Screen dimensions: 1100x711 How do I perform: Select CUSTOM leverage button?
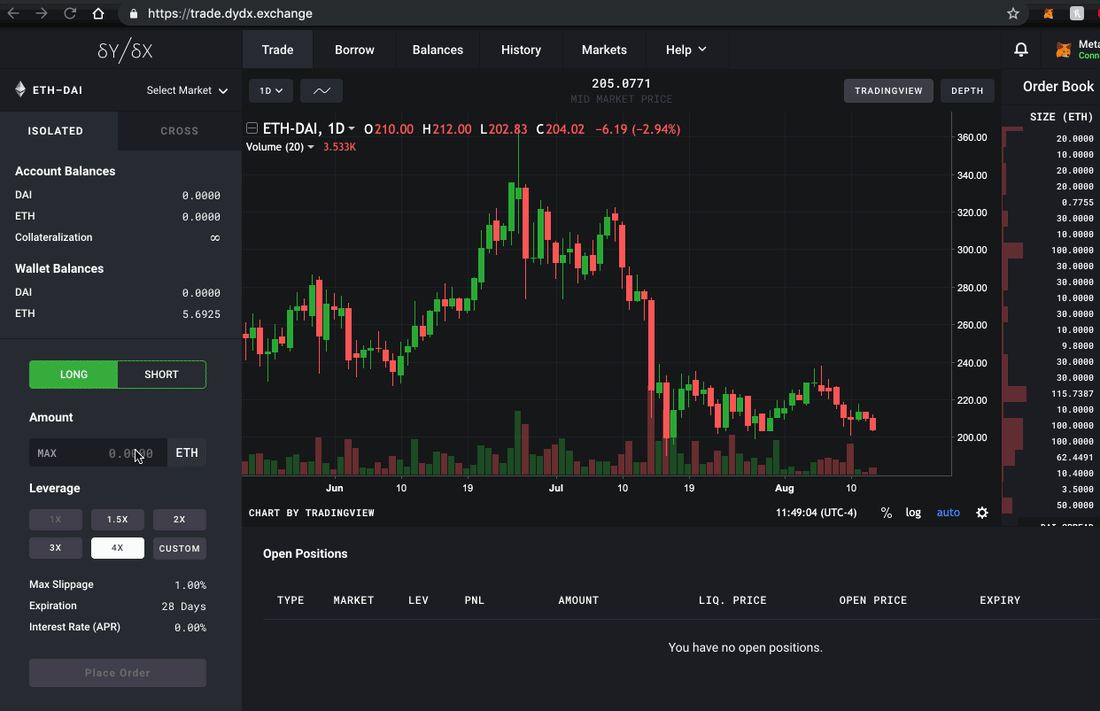pos(180,548)
